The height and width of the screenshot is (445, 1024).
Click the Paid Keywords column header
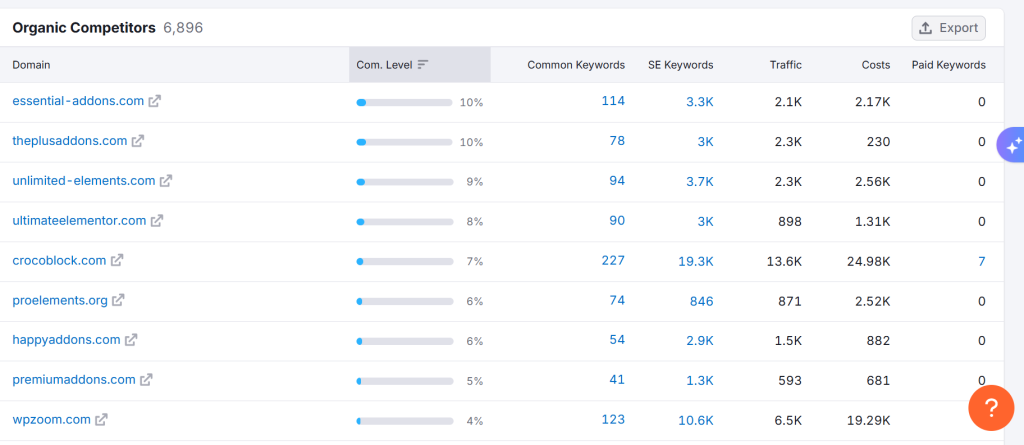(x=948, y=65)
